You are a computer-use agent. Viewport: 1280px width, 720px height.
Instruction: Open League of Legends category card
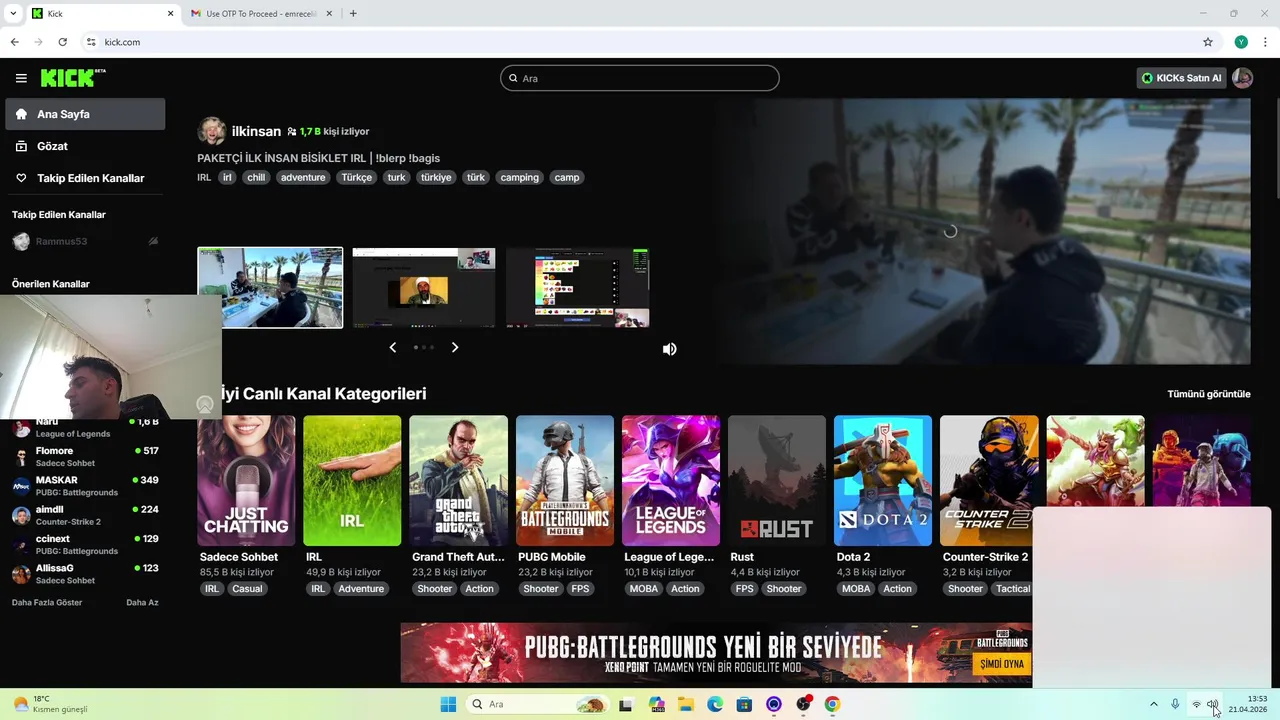coord(671,481)
